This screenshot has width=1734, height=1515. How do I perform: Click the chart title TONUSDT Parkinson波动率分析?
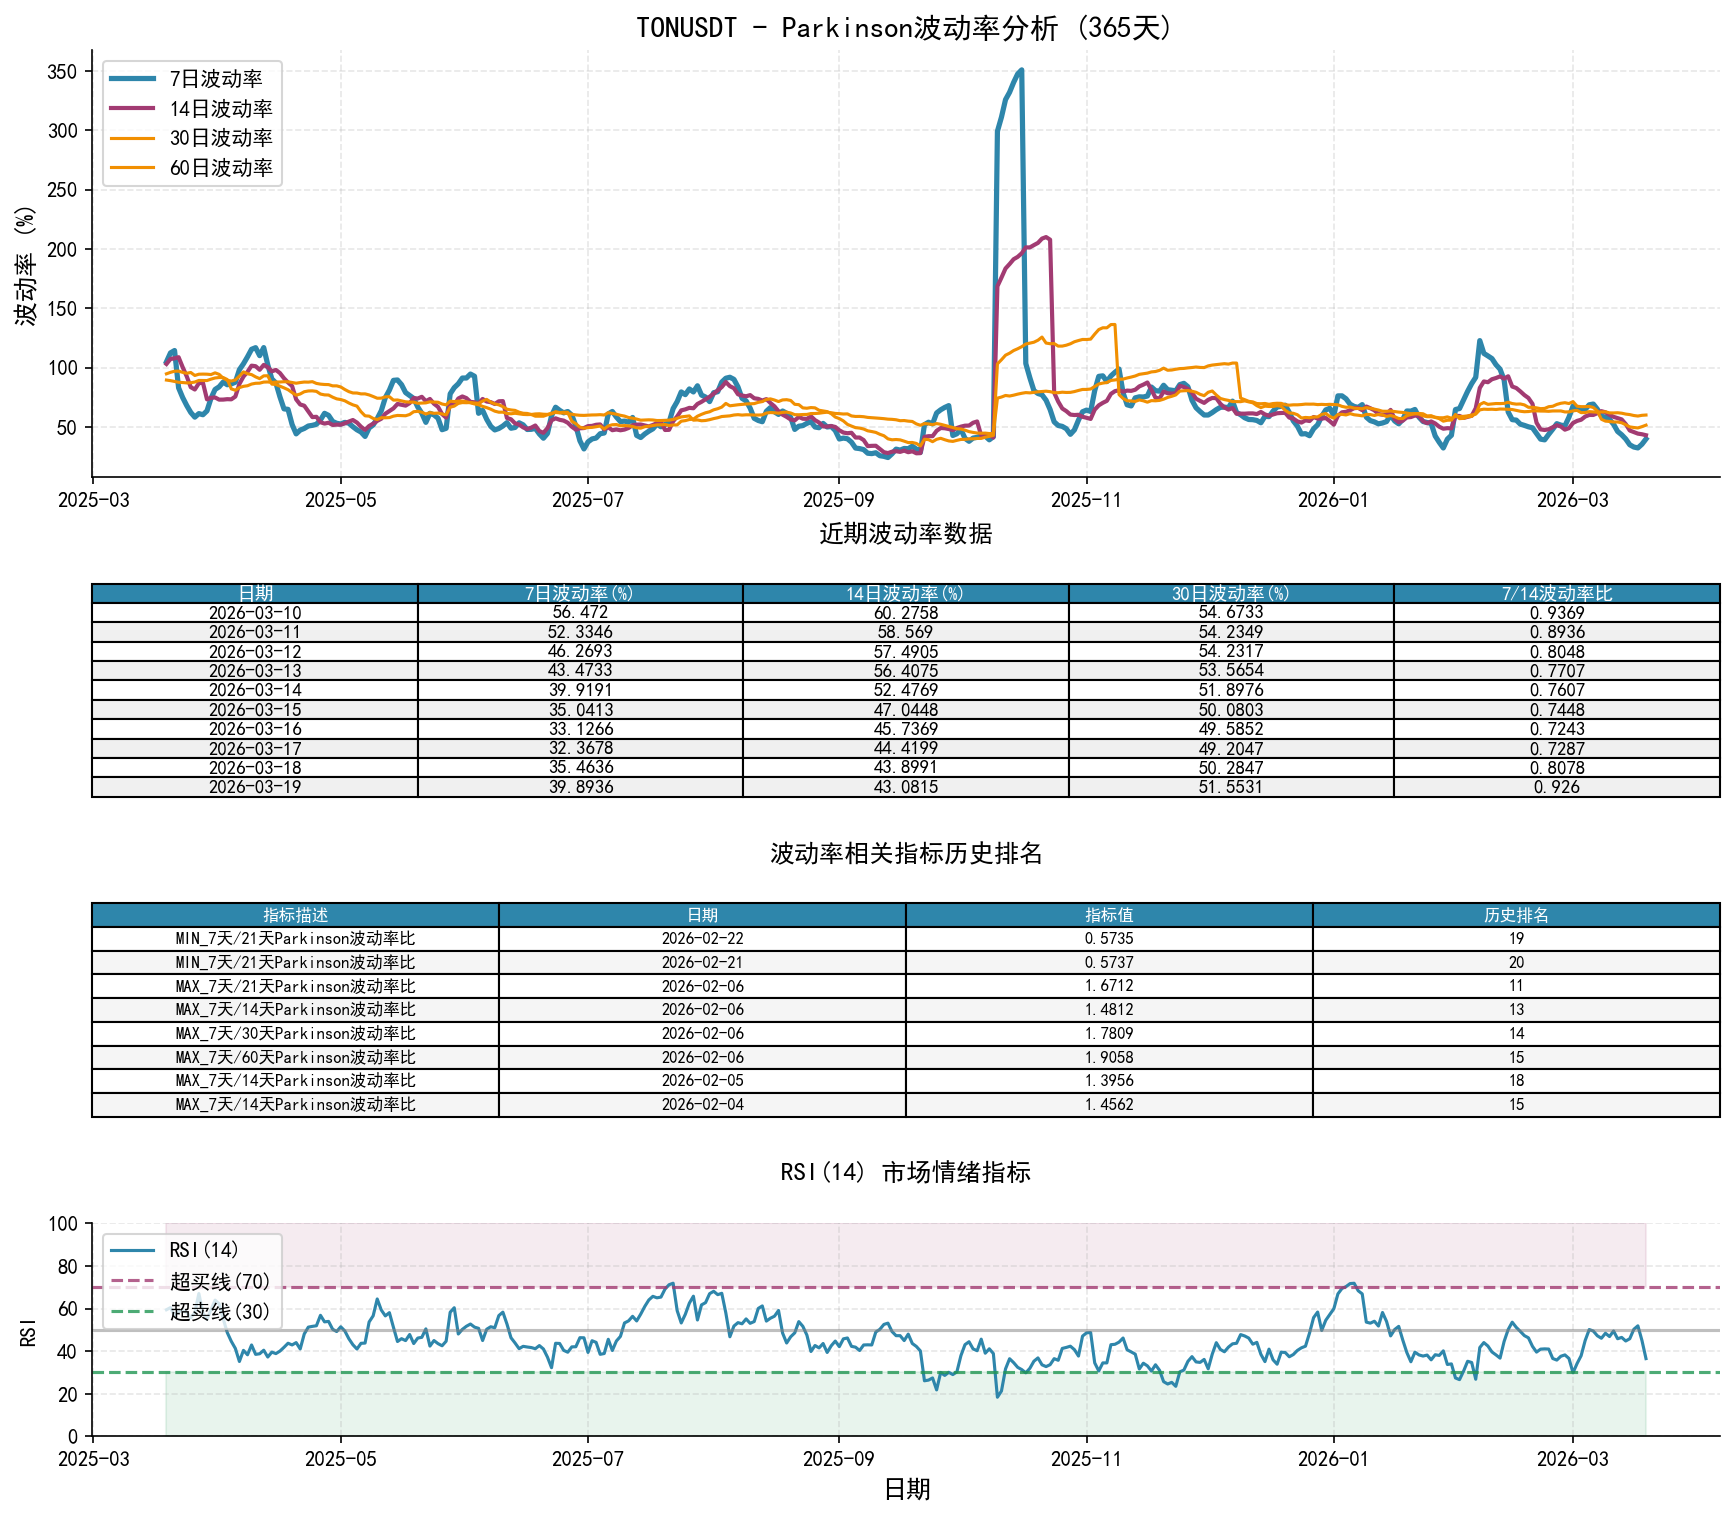pos(905,27)
